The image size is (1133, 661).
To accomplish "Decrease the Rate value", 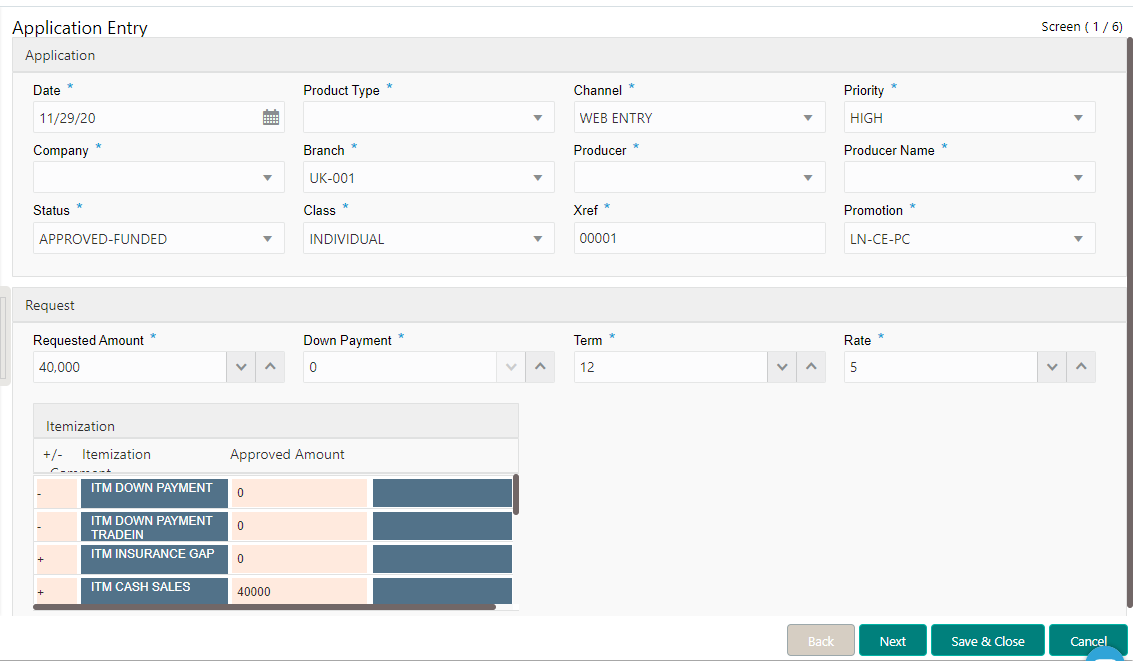I will [1052, 367].
